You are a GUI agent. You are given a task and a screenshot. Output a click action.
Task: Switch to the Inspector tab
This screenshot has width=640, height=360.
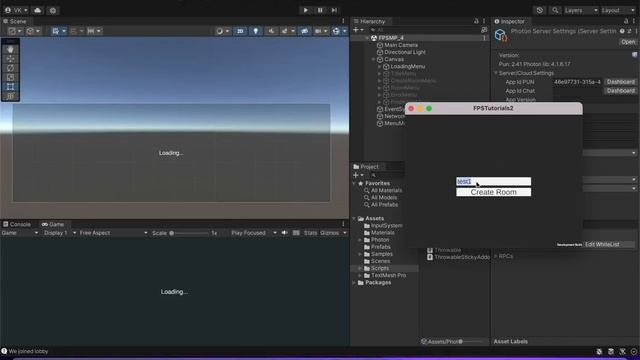click(x=509, y=21)
